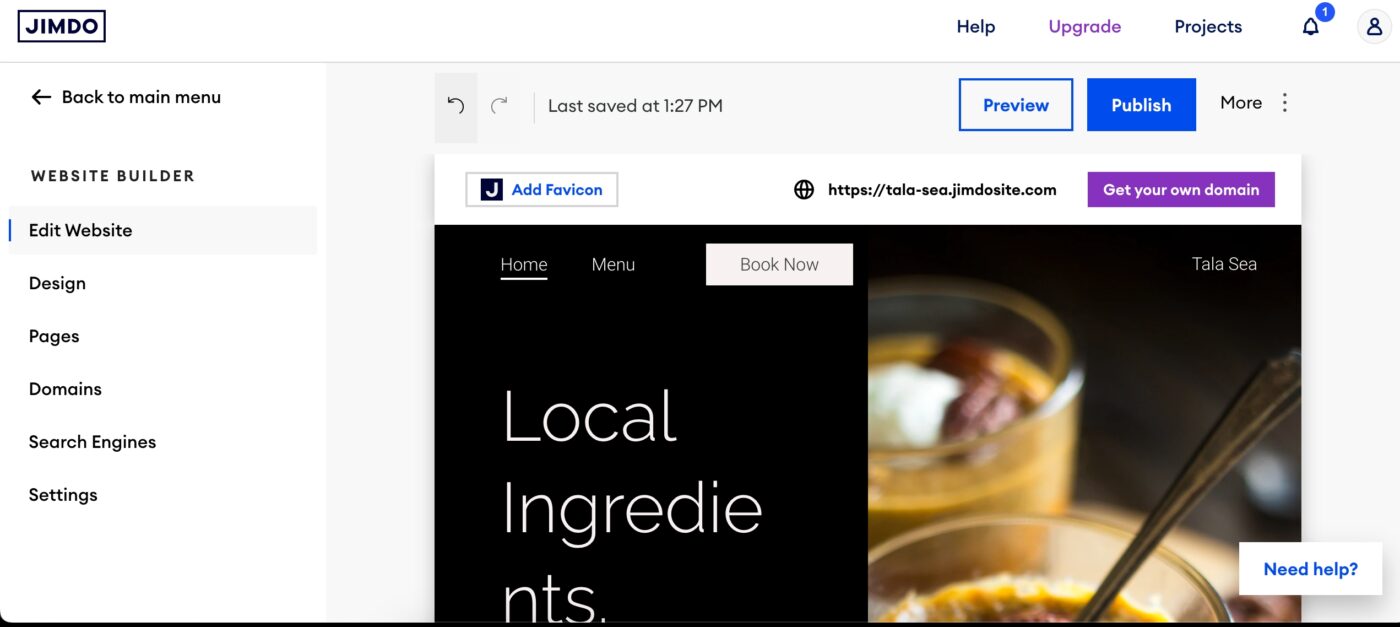The width and height of the screenshot is (1400, 627).
Task: Open Settings in website builder menu
Action: coord(63,495)
